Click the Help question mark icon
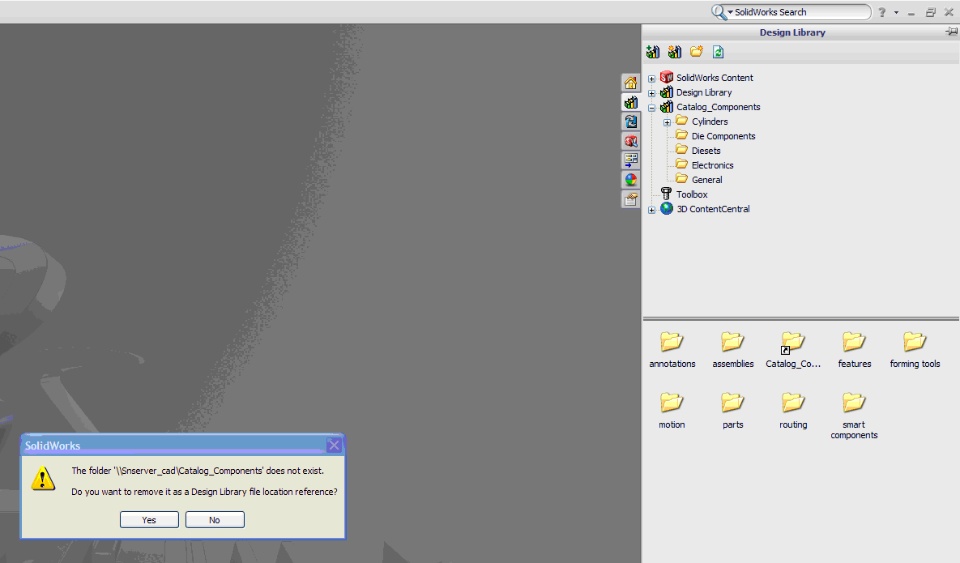Image resolution: width=960 pixels, height=563 pixels. (x=882, y=12)
